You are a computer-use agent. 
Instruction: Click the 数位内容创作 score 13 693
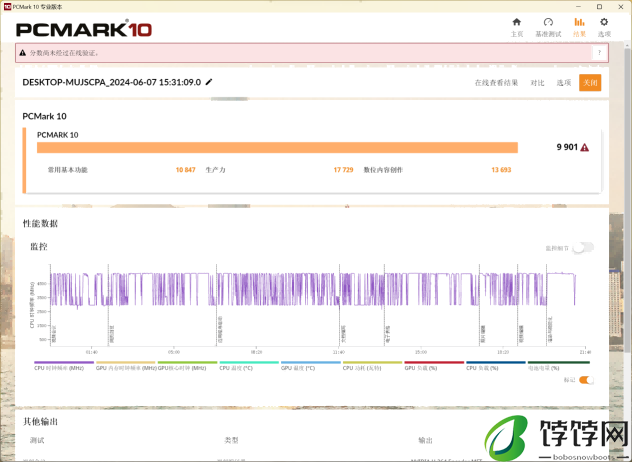(x=501, y=170)
